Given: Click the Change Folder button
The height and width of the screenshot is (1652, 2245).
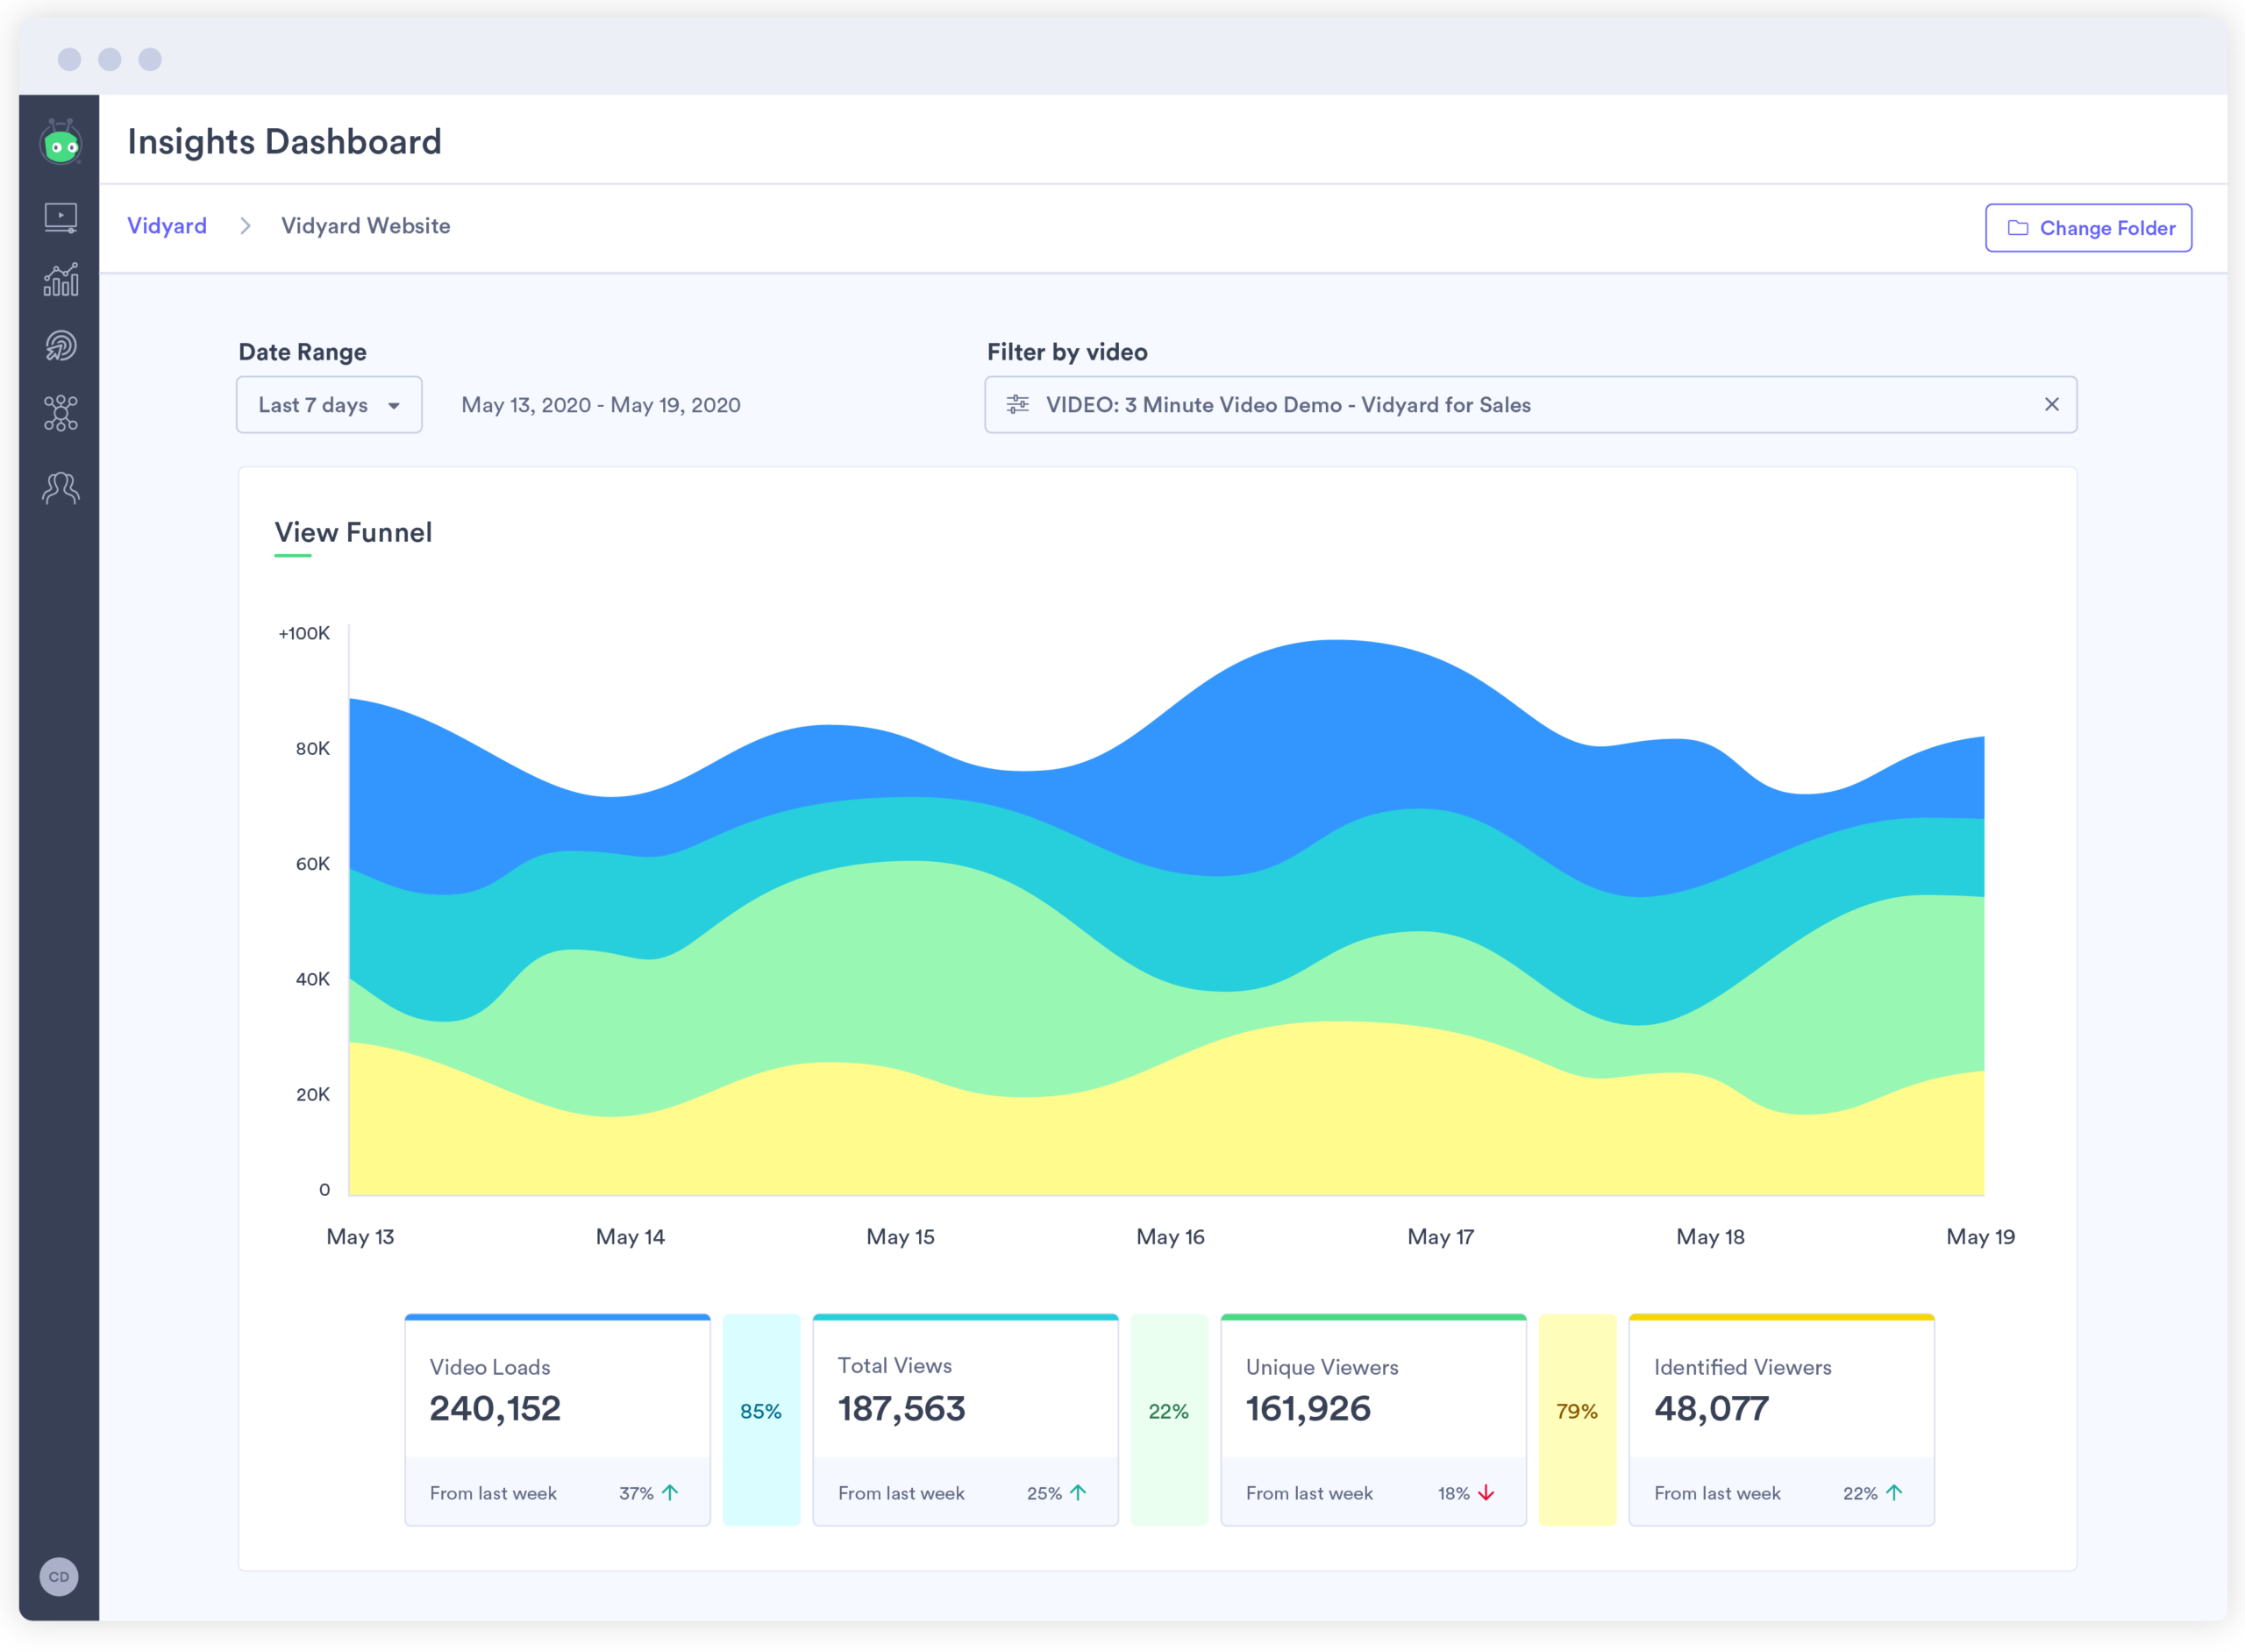Looking at the screenshot, I should (2088, 228).
